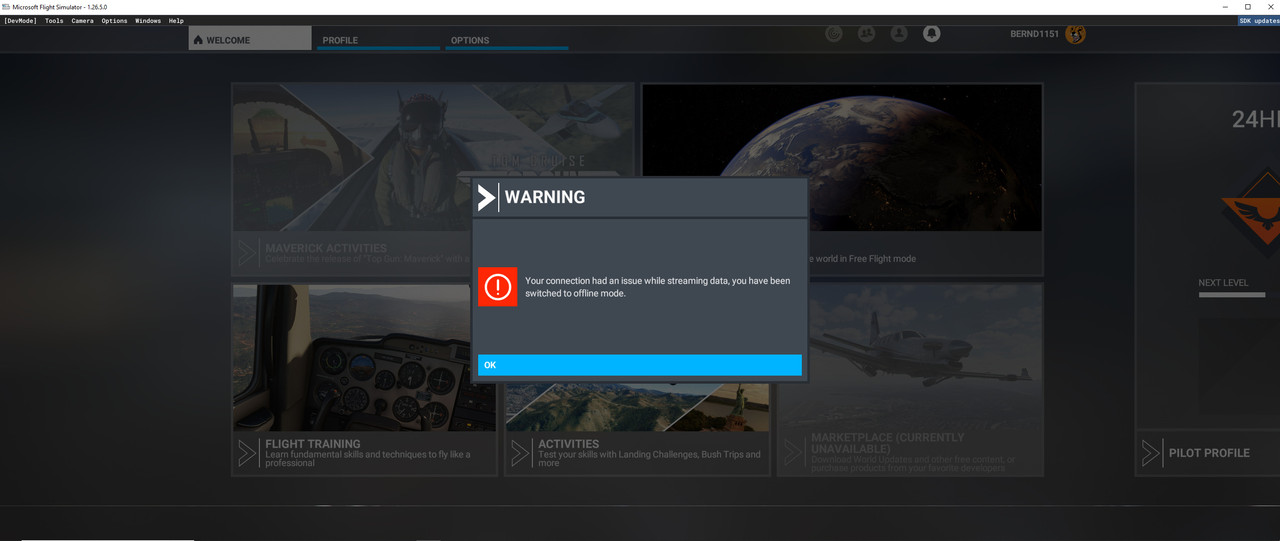Open the Flight Training tile
This screenshot has width=1280, height=541.
click(364, 379)
